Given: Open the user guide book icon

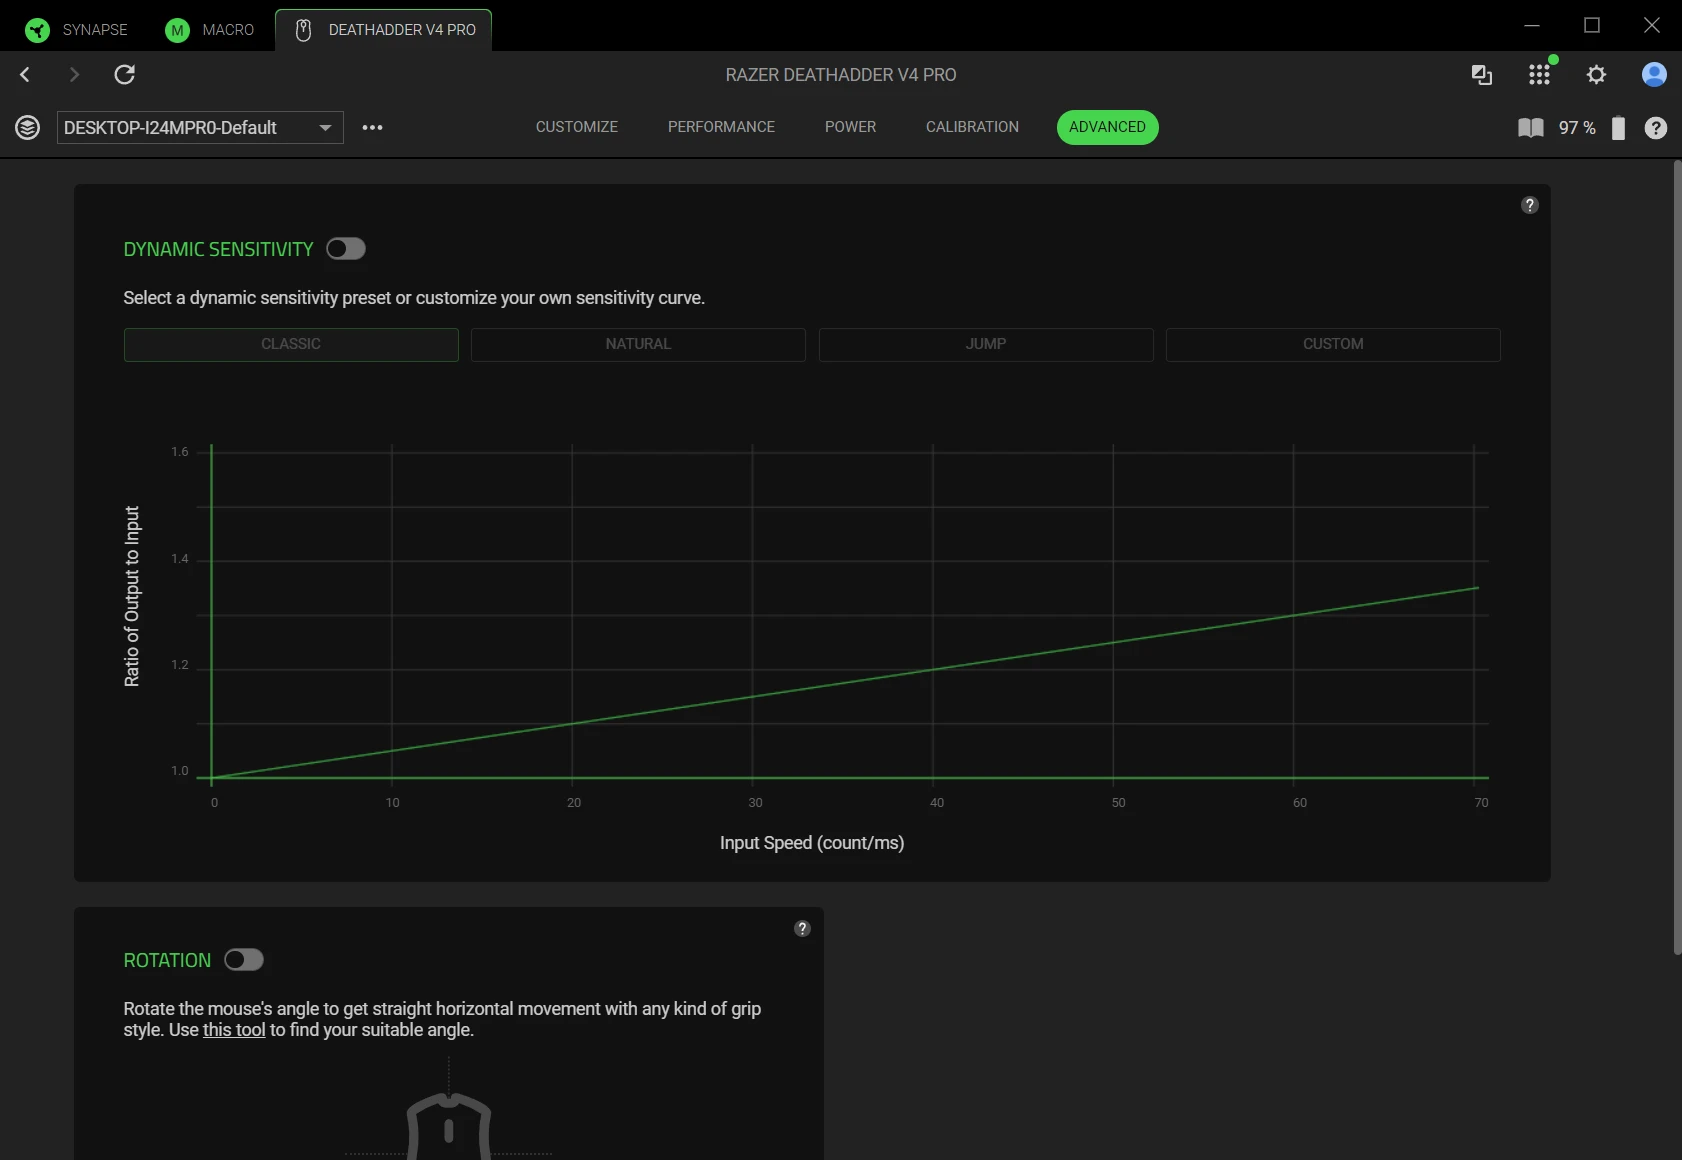Looking at the screenshot, I should point(1530,128).
